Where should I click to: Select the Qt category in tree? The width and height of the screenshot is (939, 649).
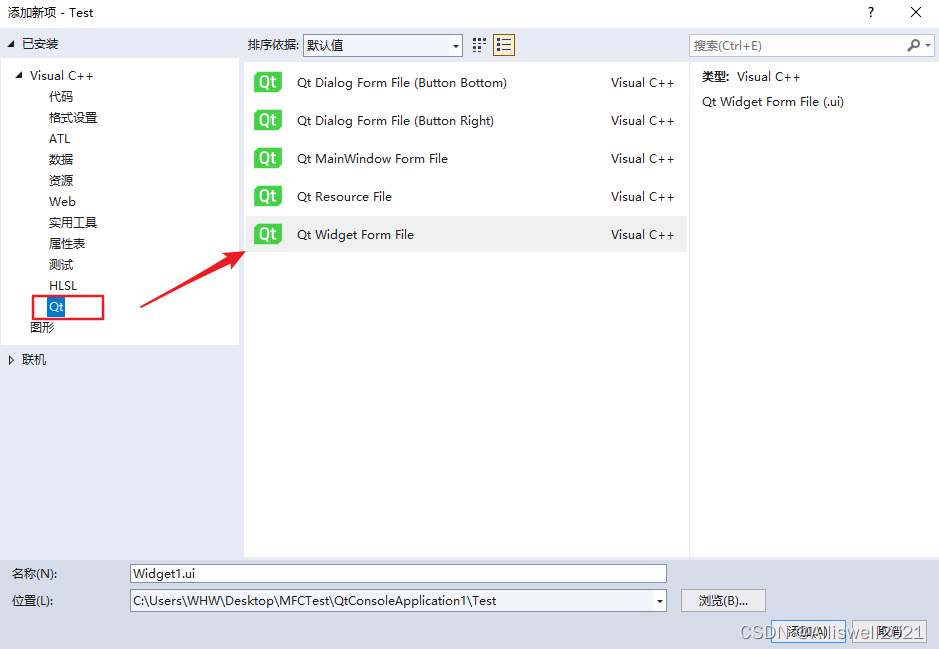pyautogui.click(x=56, y=307)
